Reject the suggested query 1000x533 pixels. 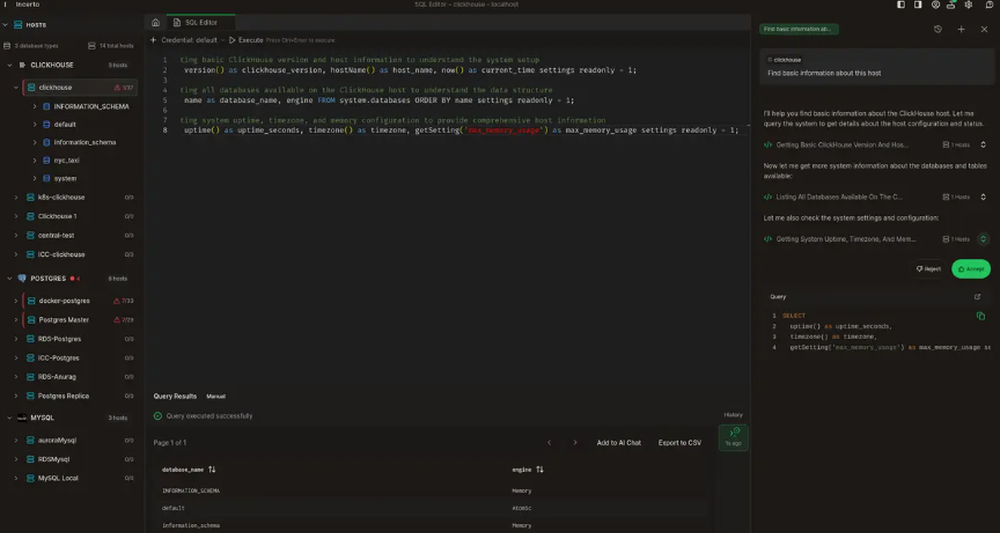(x=928, y=269)
